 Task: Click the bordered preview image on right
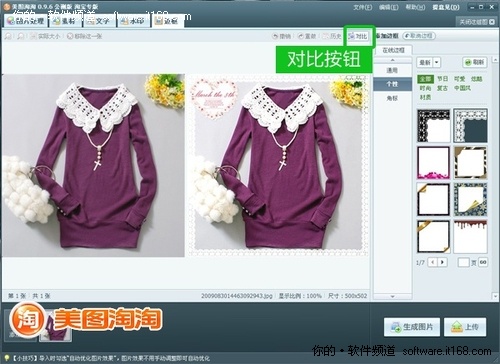point(278,166)
